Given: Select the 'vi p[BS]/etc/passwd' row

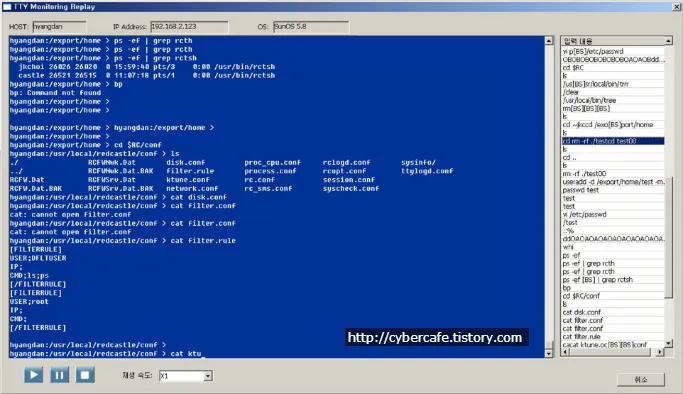Looking at the screenshot, I should coord(613,51).
